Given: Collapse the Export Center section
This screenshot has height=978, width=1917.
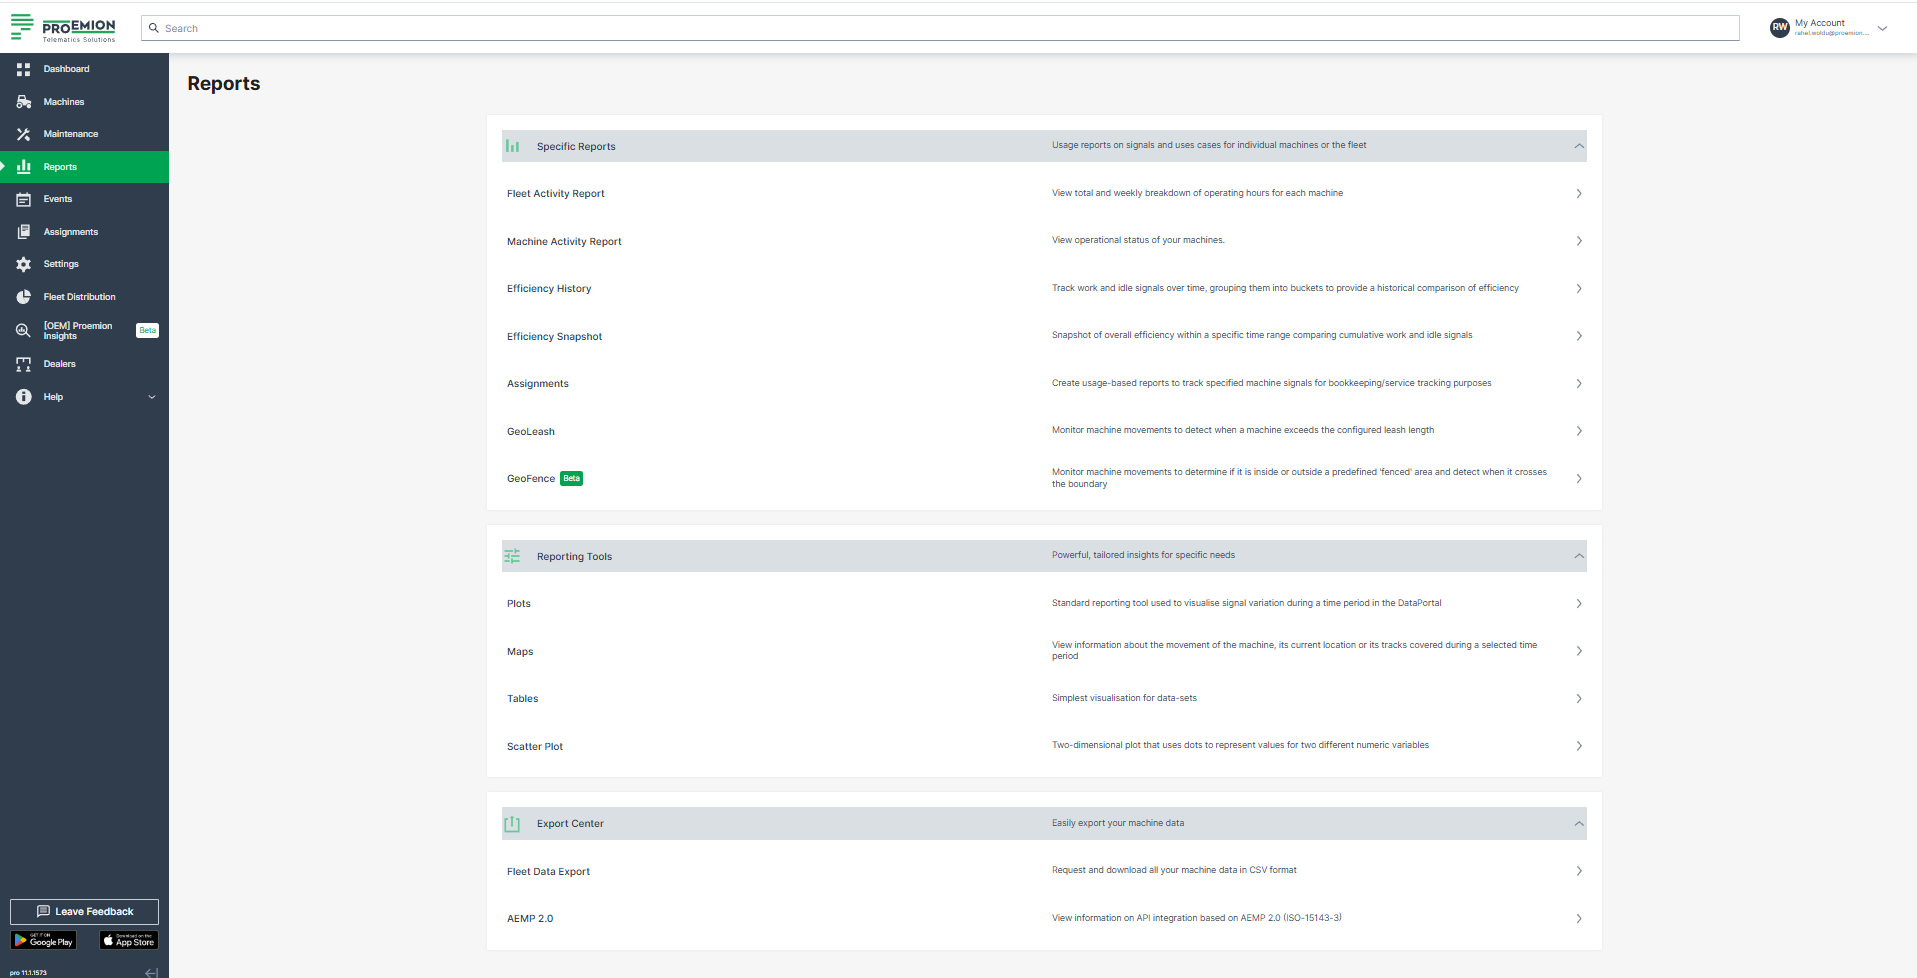Looking at the screenshot, I should coord(1578,824).
